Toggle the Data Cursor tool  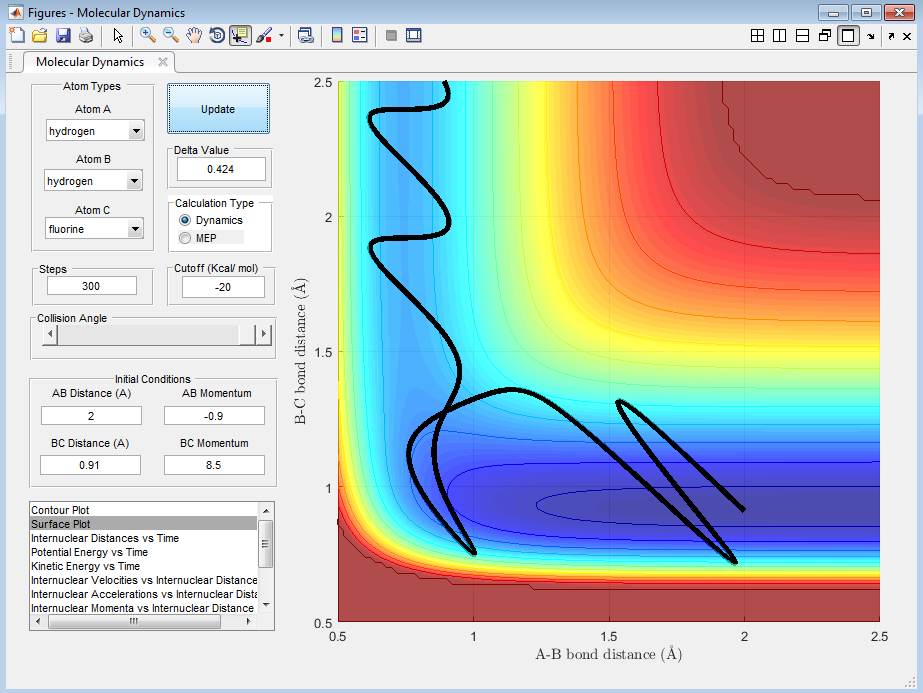pyautogui.click(x=240, y=35)
